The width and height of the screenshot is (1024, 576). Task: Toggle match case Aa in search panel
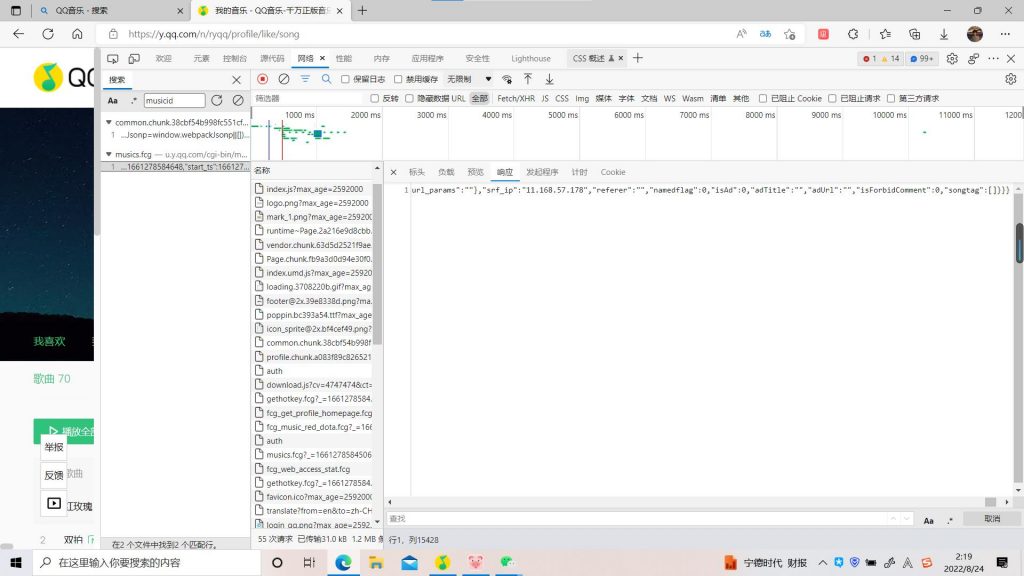113,101
